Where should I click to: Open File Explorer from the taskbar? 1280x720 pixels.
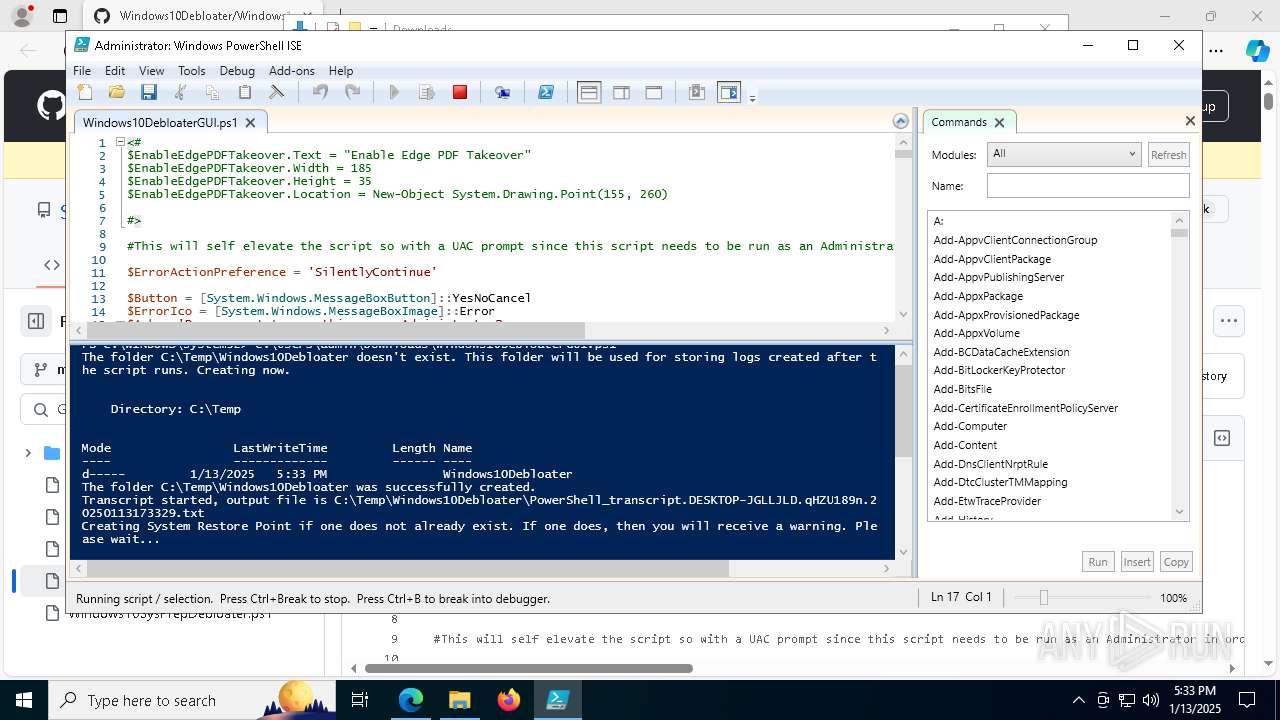459,700
